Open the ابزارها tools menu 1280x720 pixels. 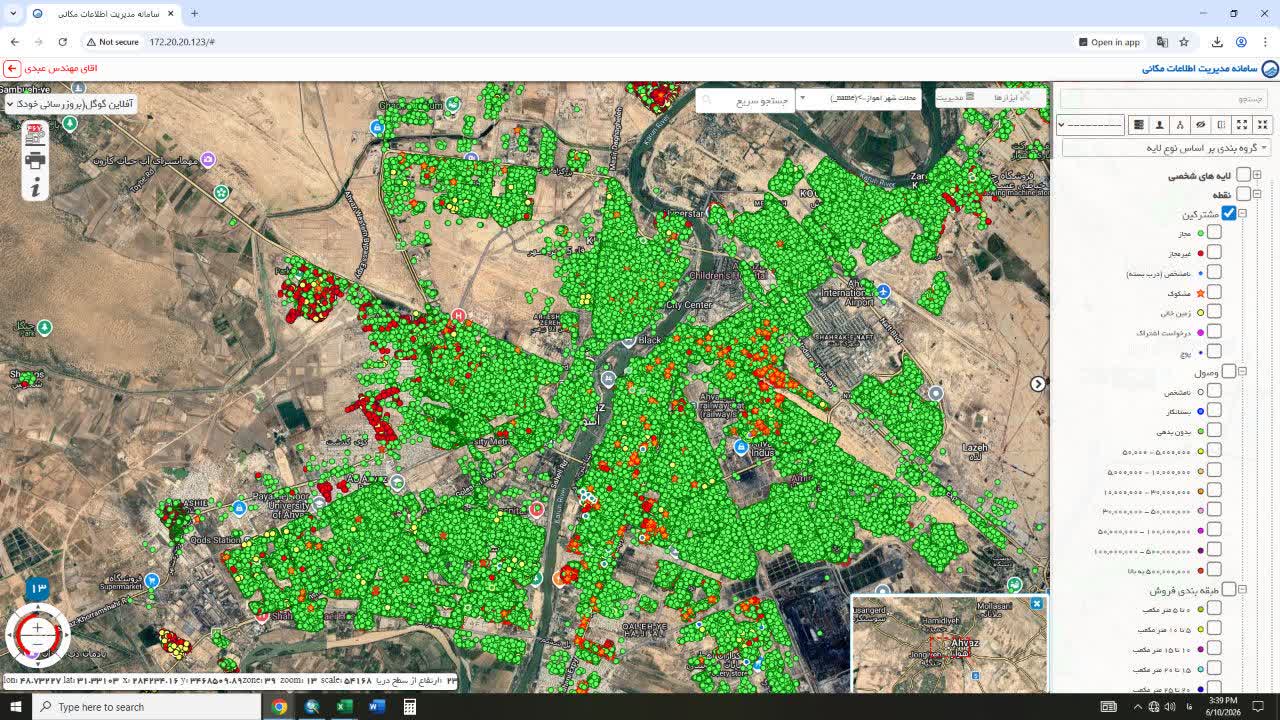[1012, 97]
